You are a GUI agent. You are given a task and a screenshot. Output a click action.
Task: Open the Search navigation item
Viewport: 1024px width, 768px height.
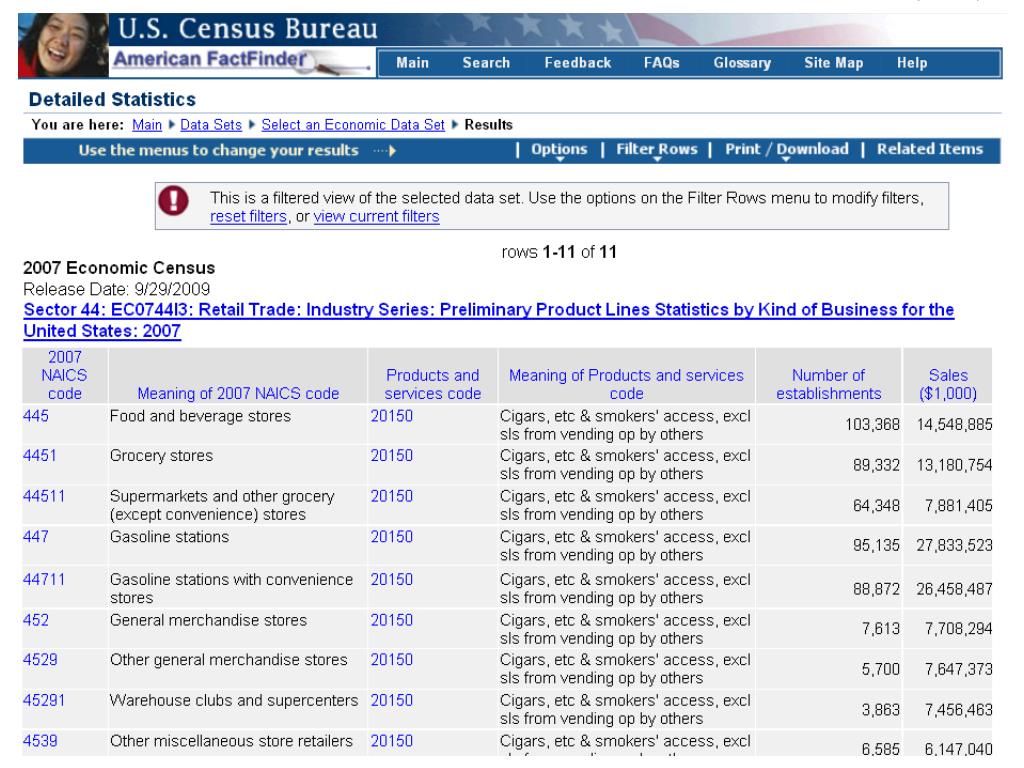point(486,63)
